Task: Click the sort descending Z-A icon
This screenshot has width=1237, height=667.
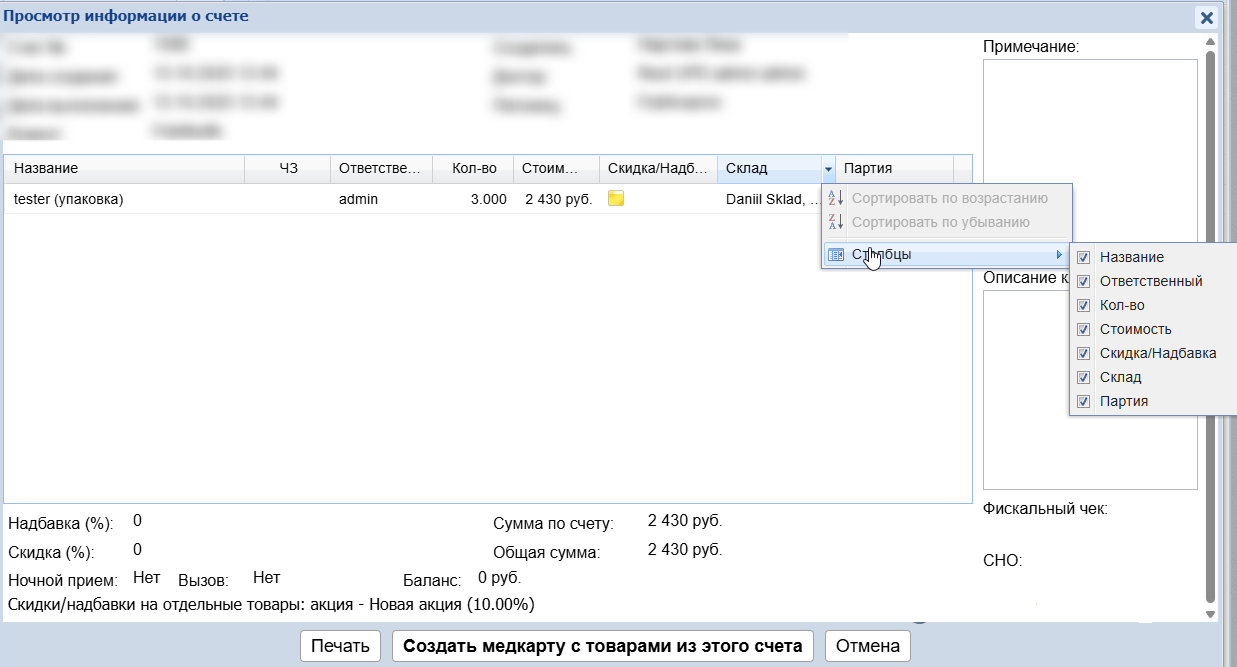Action: click(x=837, y=222)
